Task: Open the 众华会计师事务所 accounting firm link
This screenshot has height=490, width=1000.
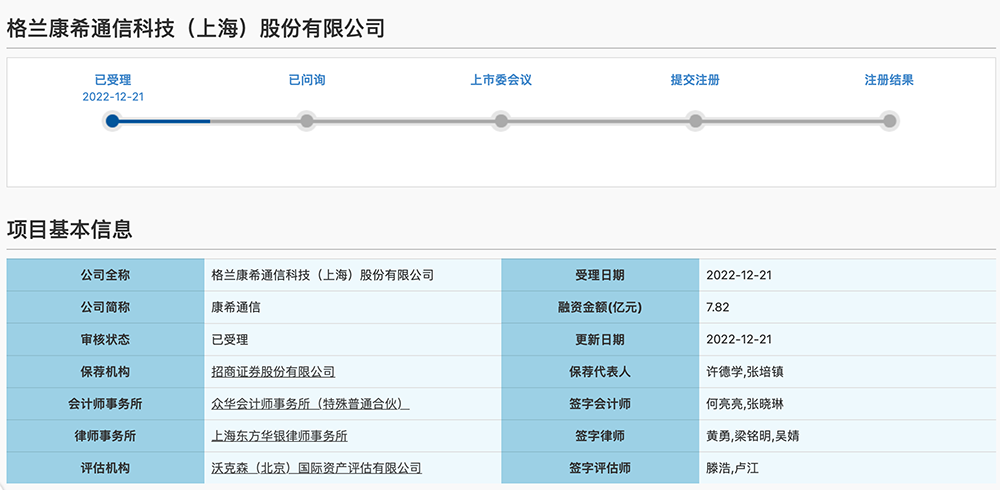Action: tap(310, 404)
